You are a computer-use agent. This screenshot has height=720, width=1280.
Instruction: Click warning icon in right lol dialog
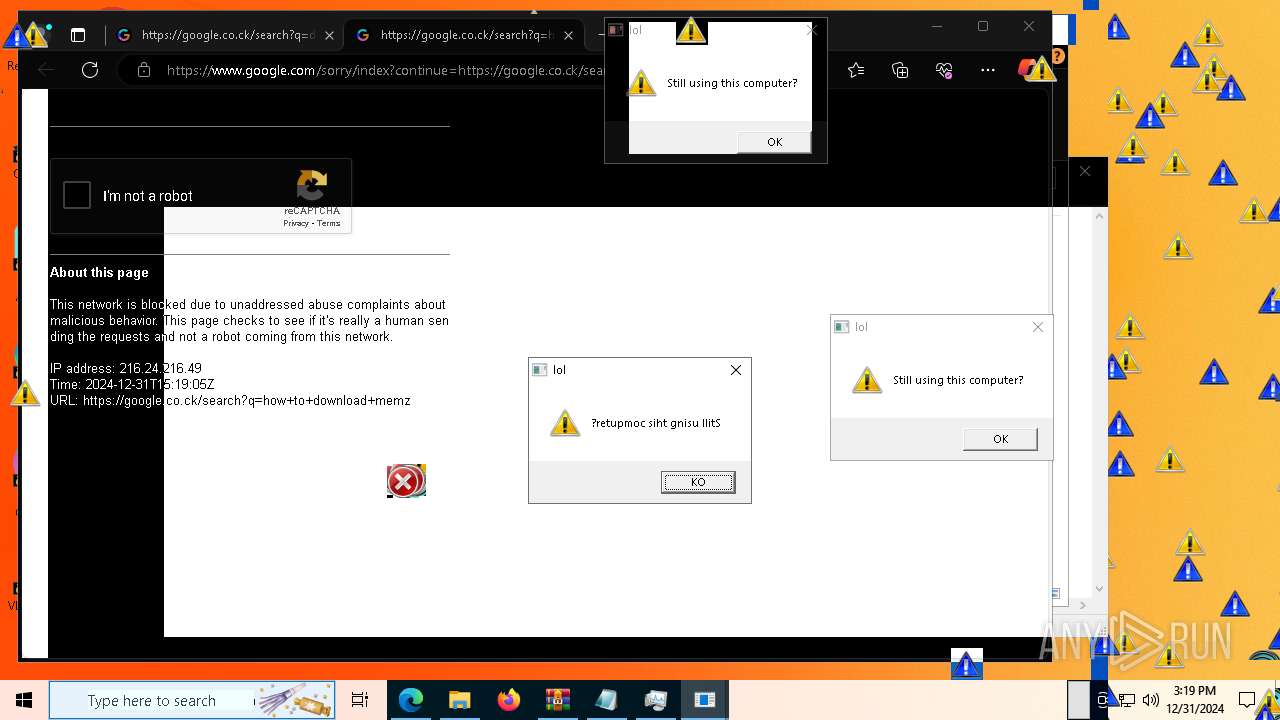[x=867, y=380]
